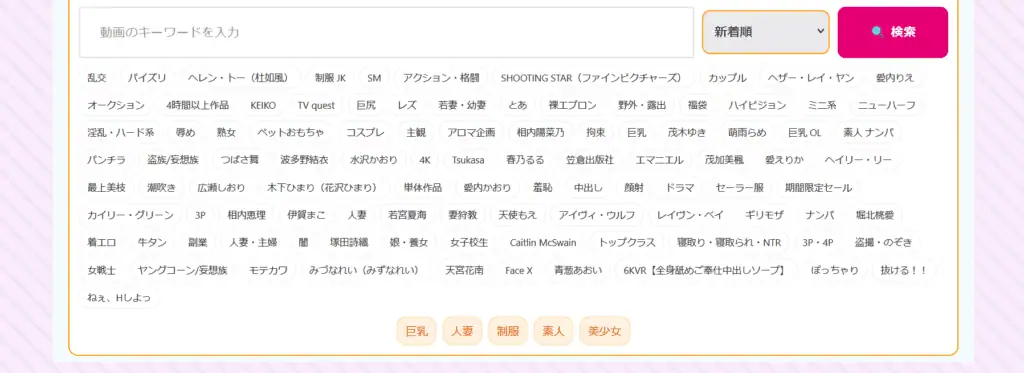Open the トップクラス tag
The image size is (1024, 373).
click(x=627, y=242)
